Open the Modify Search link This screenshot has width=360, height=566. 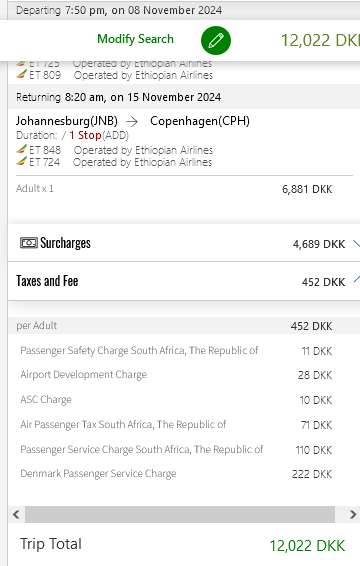coord(135,39)
